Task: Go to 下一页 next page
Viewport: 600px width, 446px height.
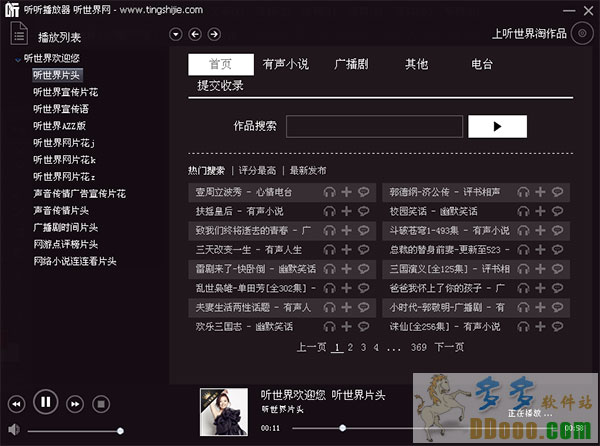Action: [449, 347]
